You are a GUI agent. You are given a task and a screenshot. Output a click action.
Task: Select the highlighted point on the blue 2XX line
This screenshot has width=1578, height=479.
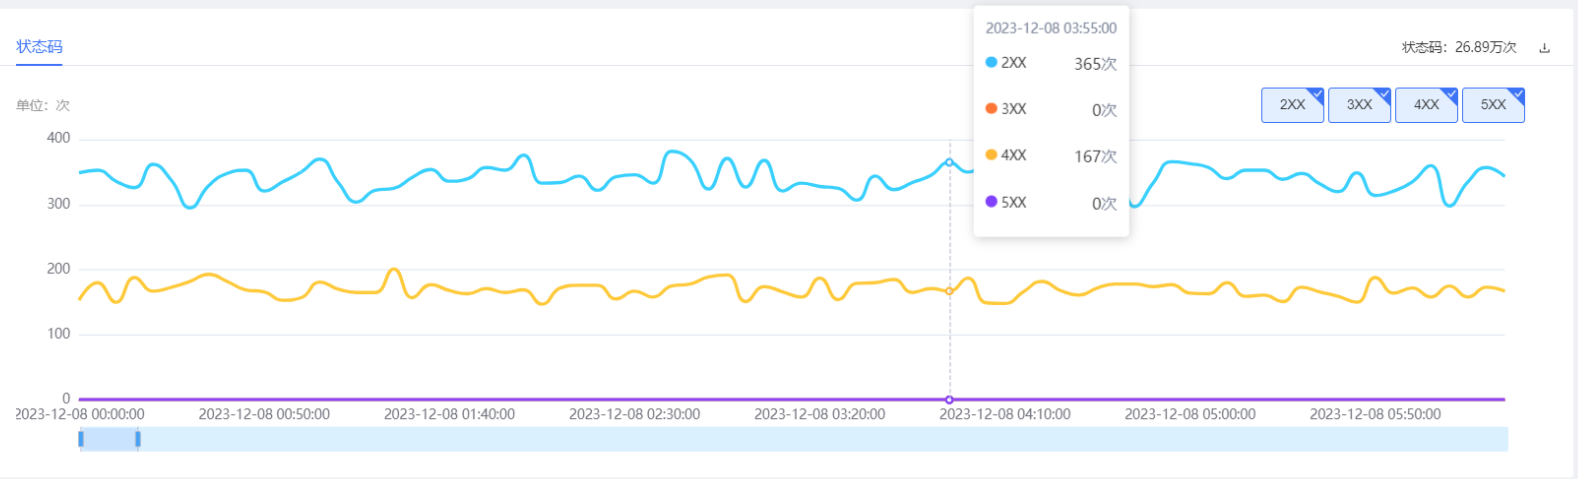(949, 162)
